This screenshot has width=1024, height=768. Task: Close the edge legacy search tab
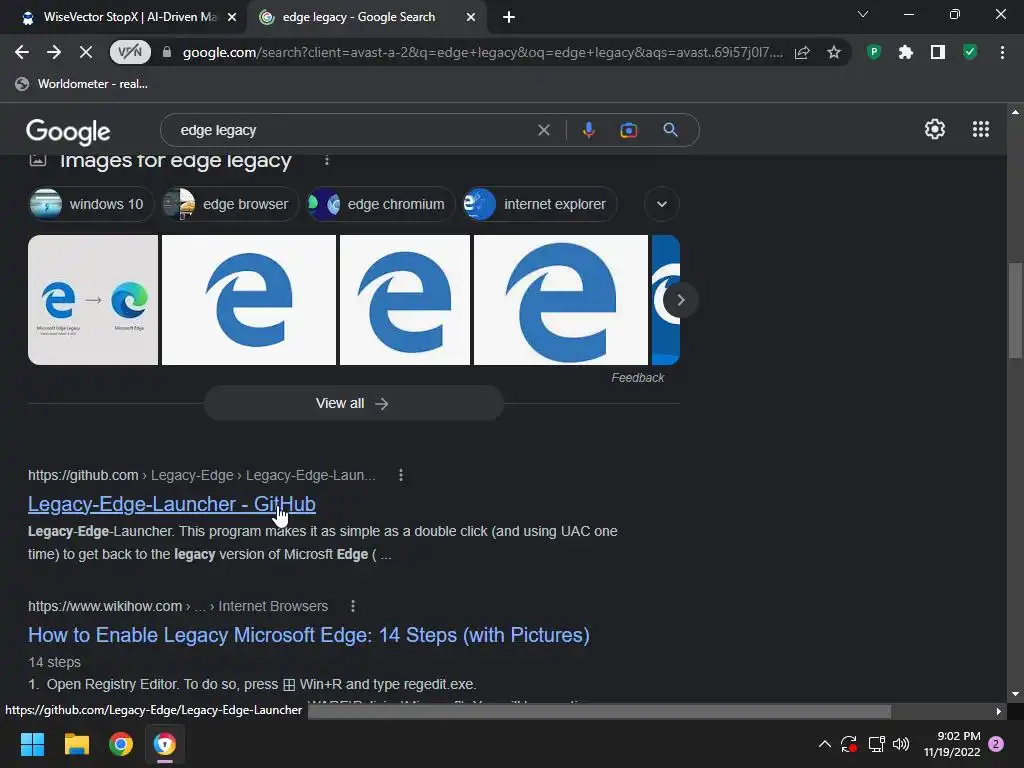coord(471,18)
